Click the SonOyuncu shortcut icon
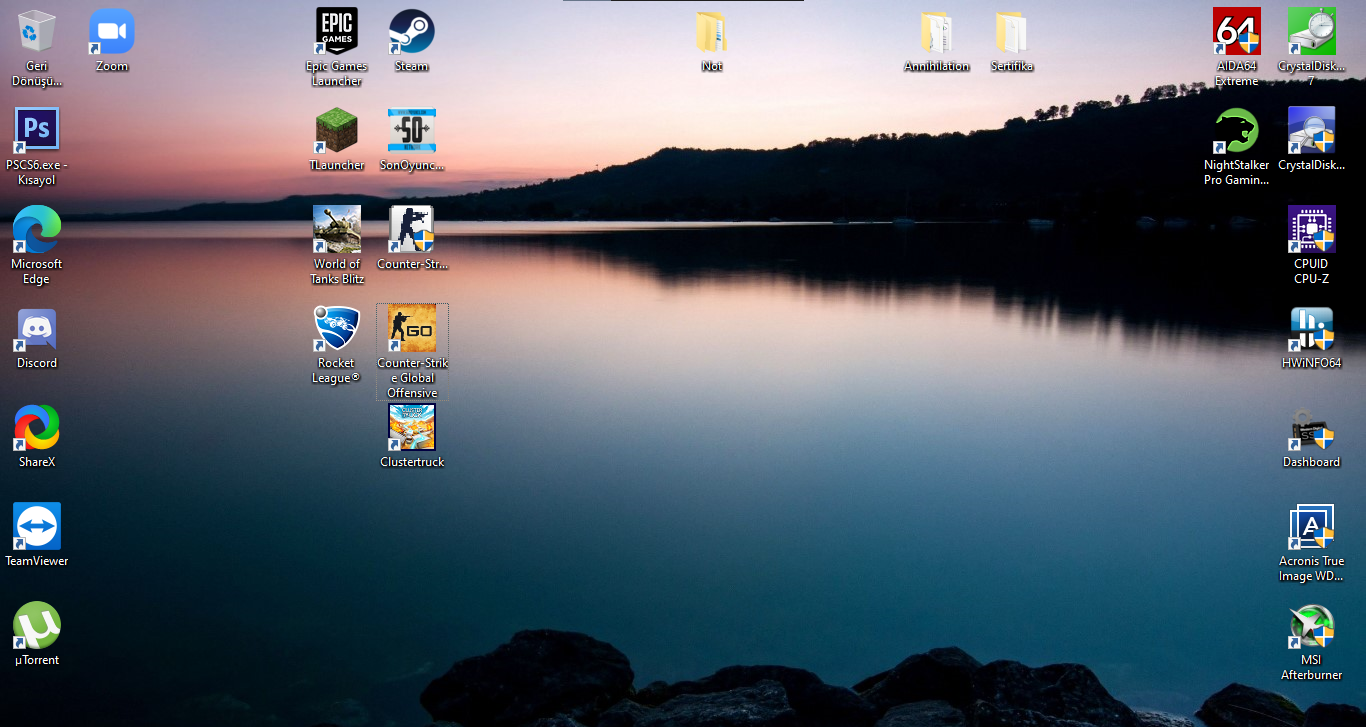The image size is (1366, 727). pos(412,131)
